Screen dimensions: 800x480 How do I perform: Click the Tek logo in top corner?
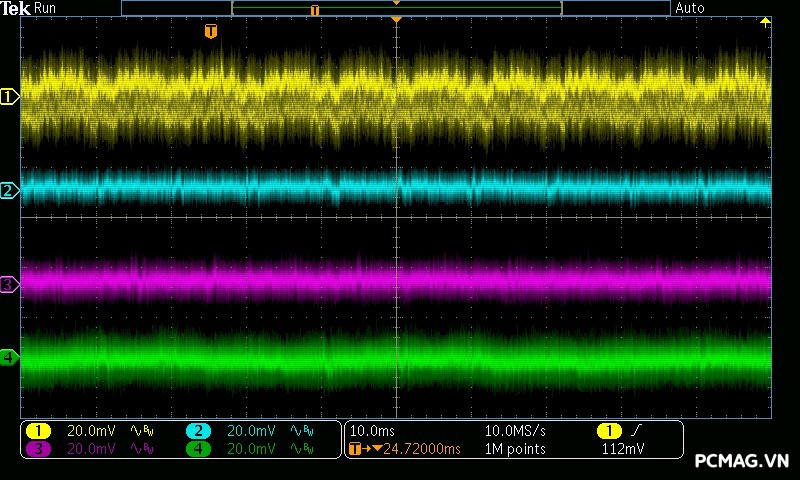click(x=15, y=8)
